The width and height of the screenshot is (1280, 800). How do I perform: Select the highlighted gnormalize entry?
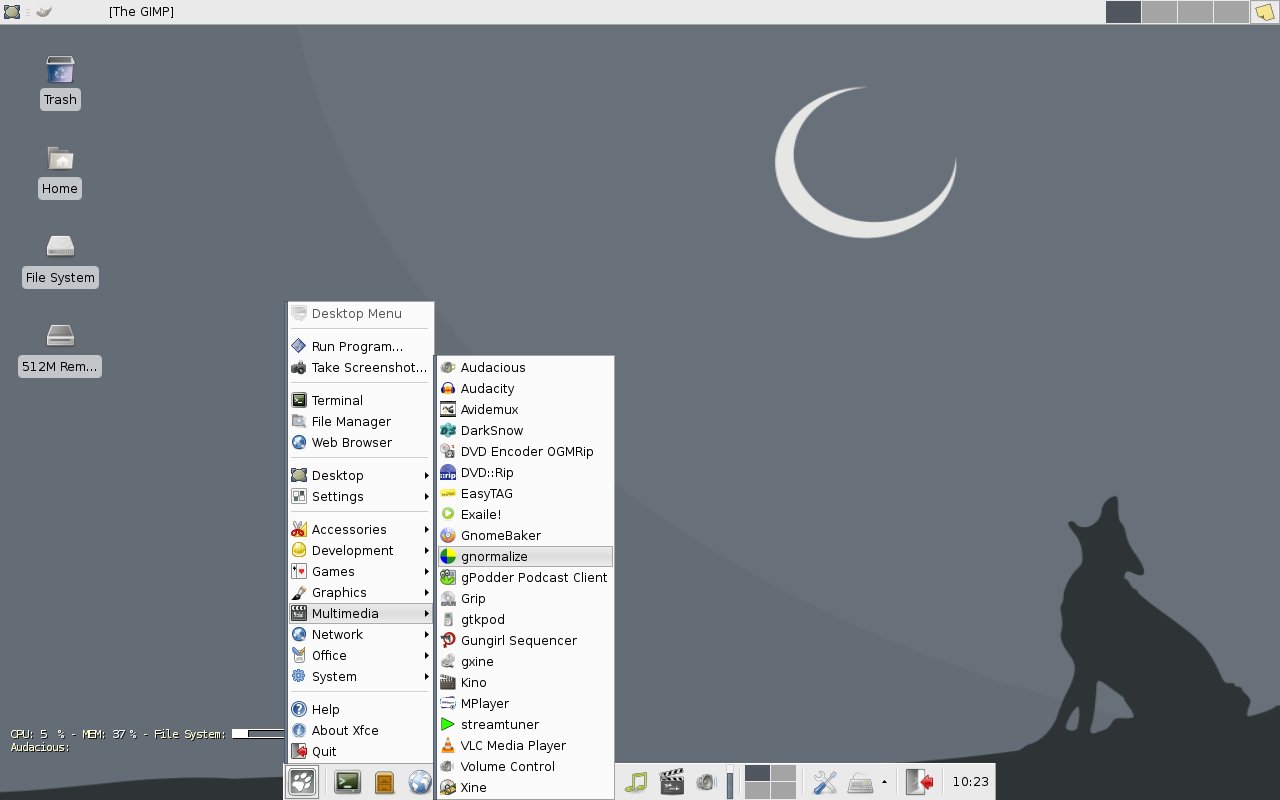point(525,556)
